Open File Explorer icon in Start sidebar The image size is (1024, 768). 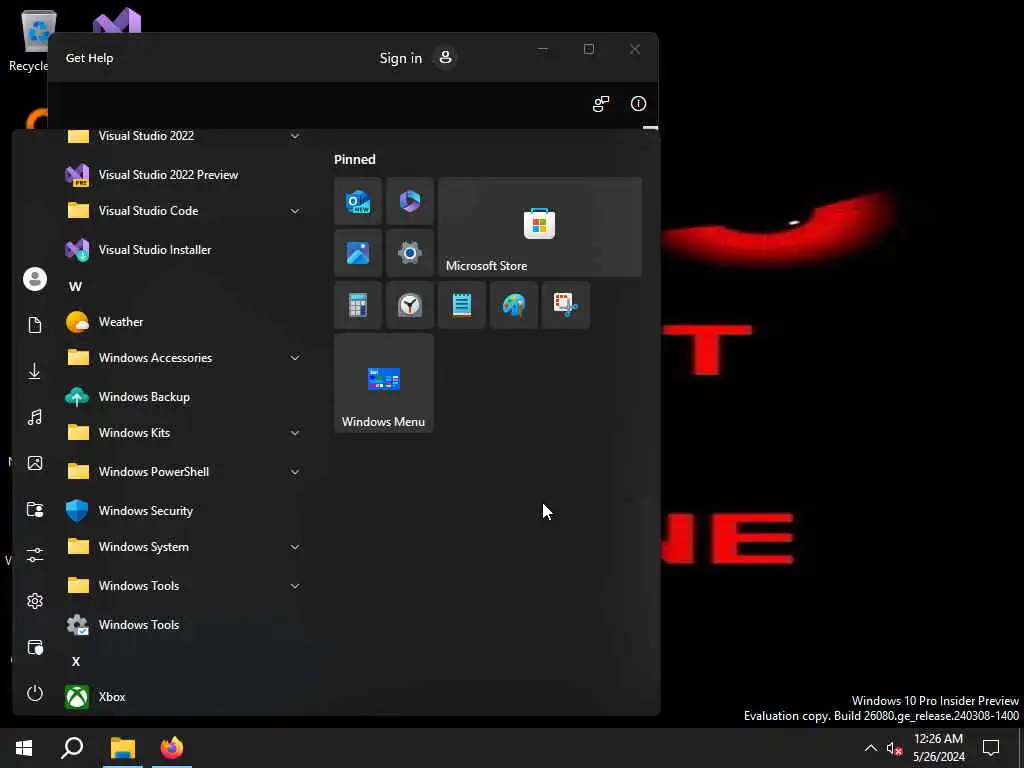pos(35,647)
